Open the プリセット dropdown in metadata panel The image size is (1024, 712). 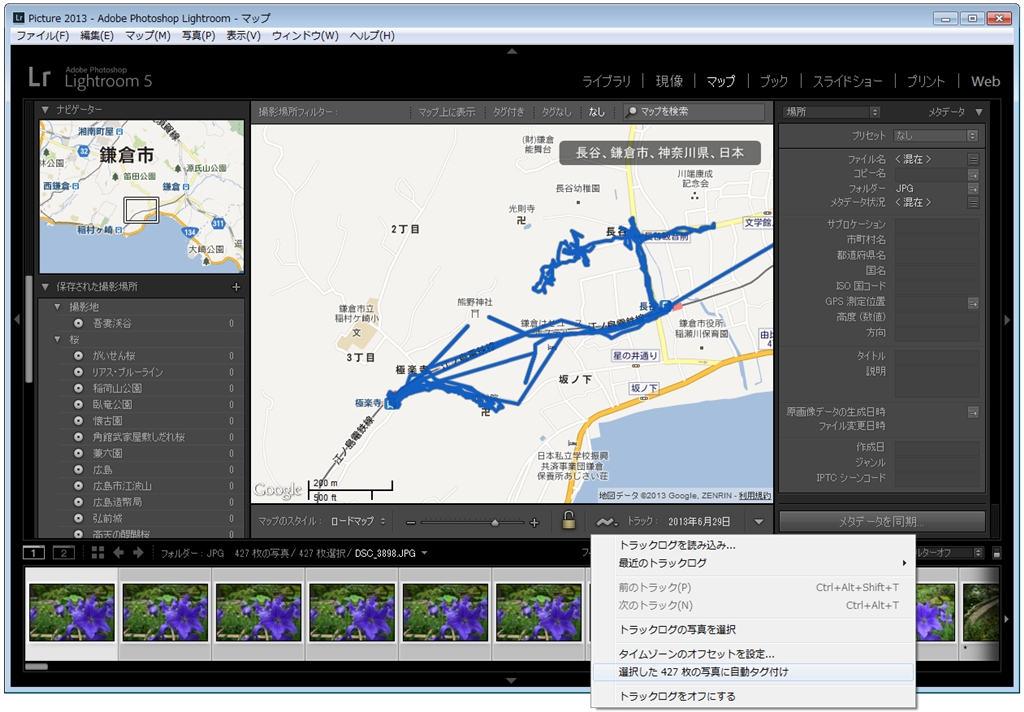935,135
